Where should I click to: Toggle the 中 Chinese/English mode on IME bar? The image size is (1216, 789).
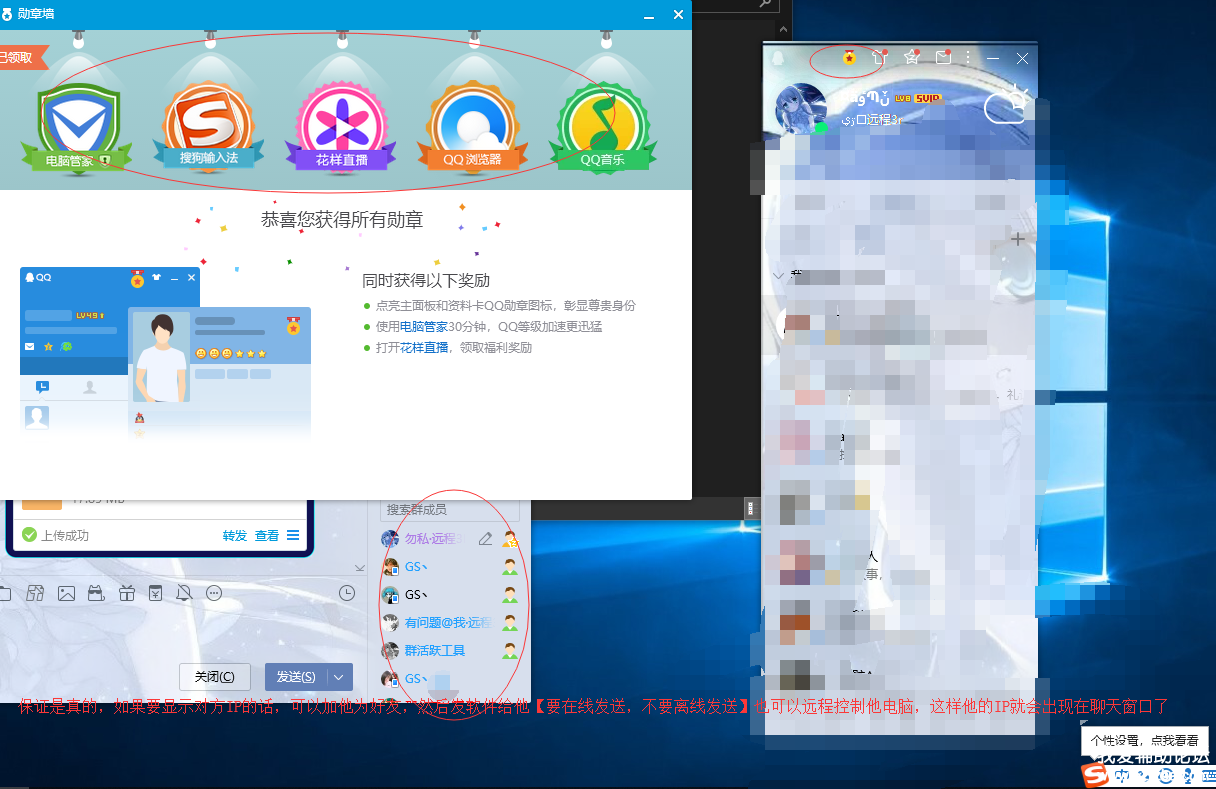point(1122,776)
